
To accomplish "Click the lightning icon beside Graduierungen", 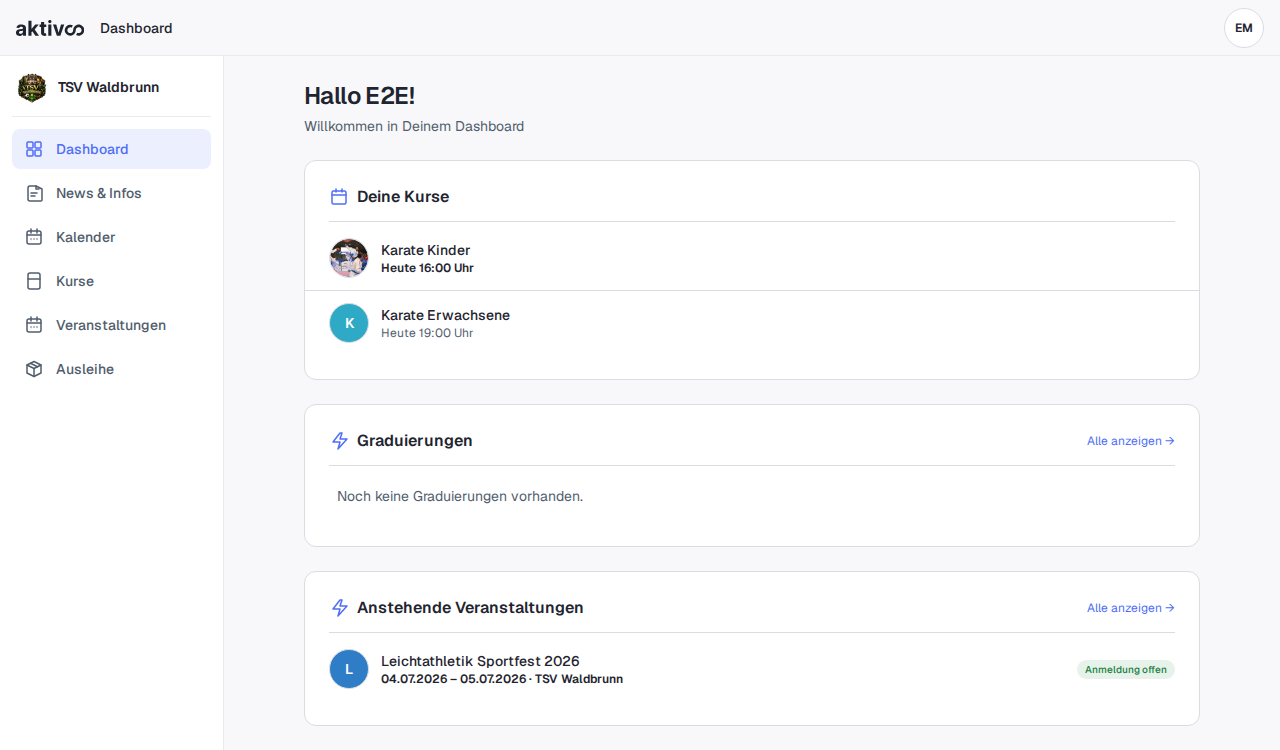I will [x=339, y=441].
